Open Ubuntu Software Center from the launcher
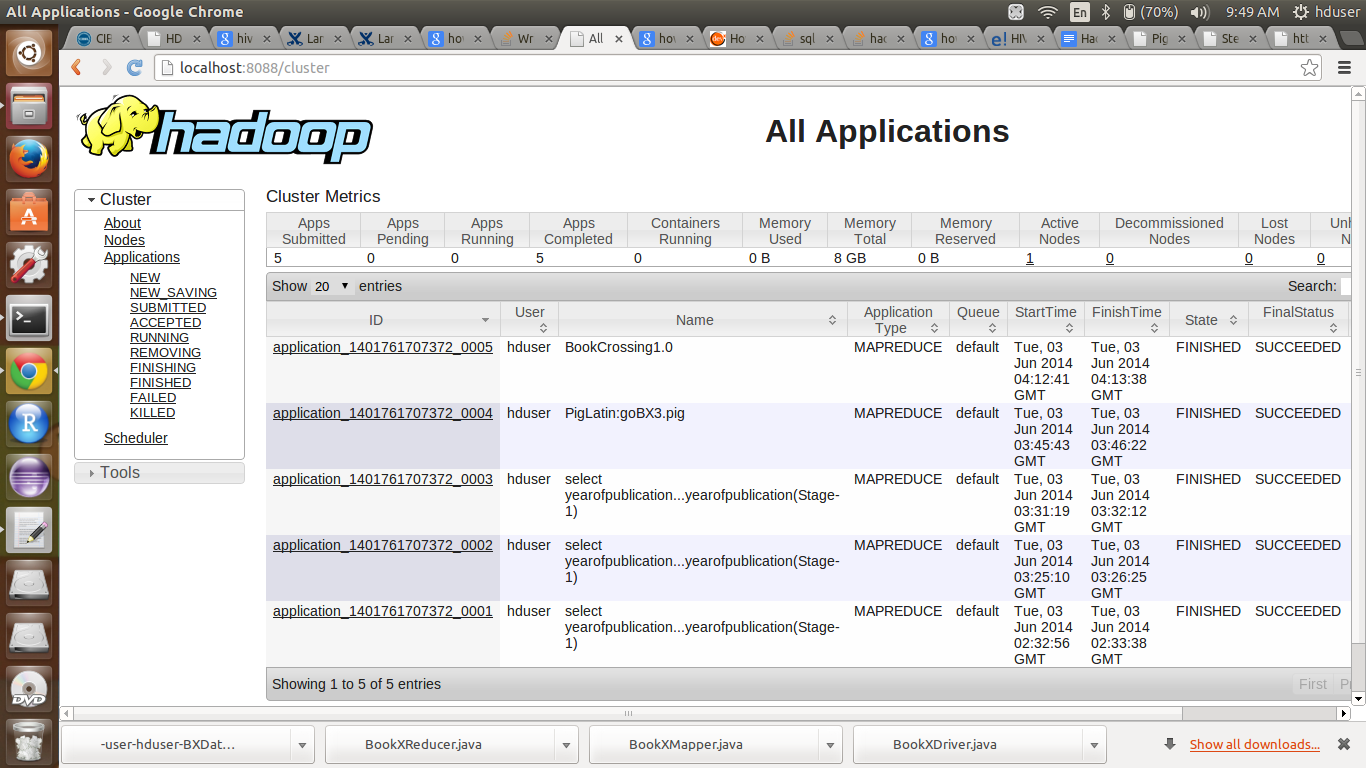 [x=29, y=213]
